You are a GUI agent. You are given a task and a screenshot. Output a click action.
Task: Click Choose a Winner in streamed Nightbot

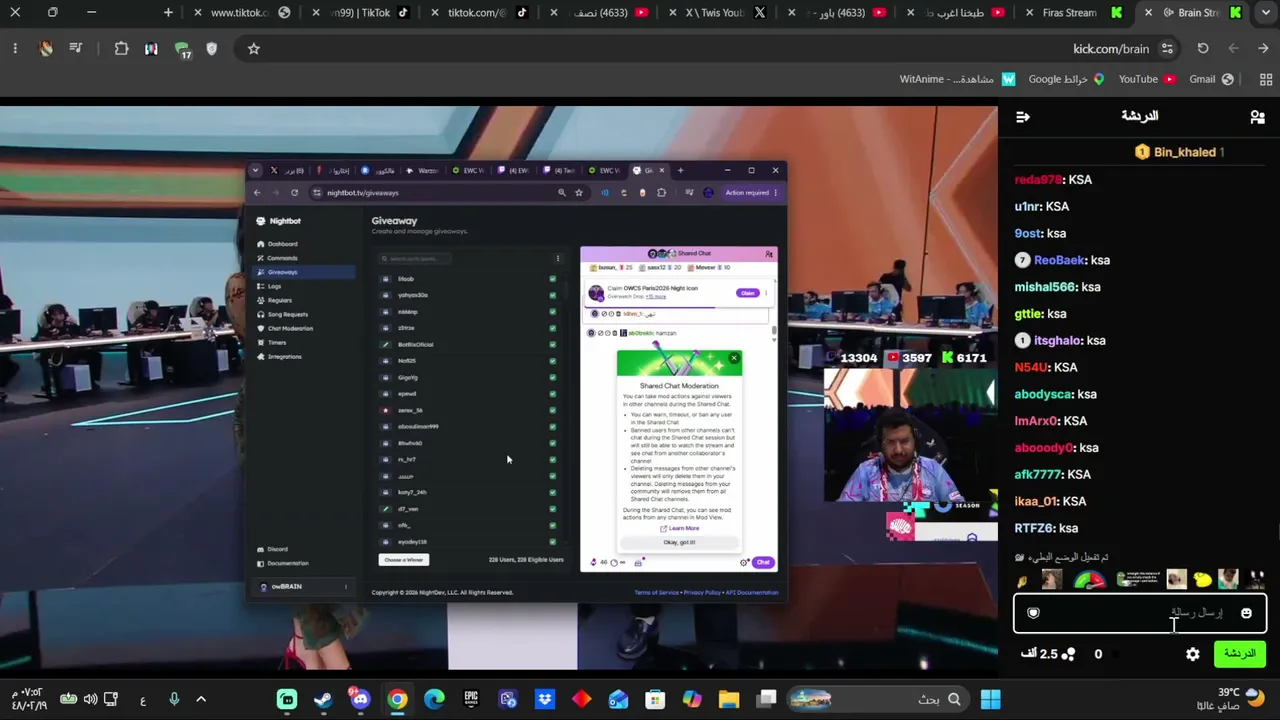point(404,560)
